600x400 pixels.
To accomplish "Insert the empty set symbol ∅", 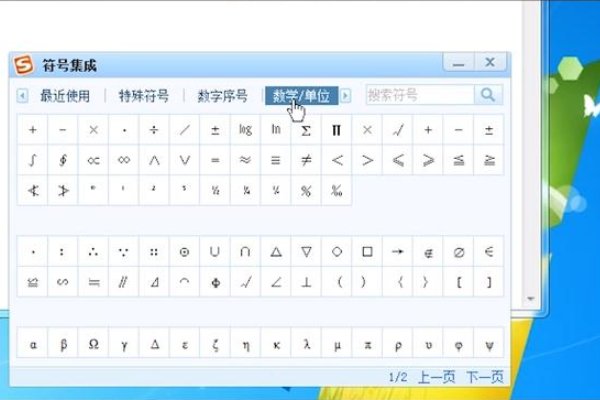I will click(x=458, y=252).
